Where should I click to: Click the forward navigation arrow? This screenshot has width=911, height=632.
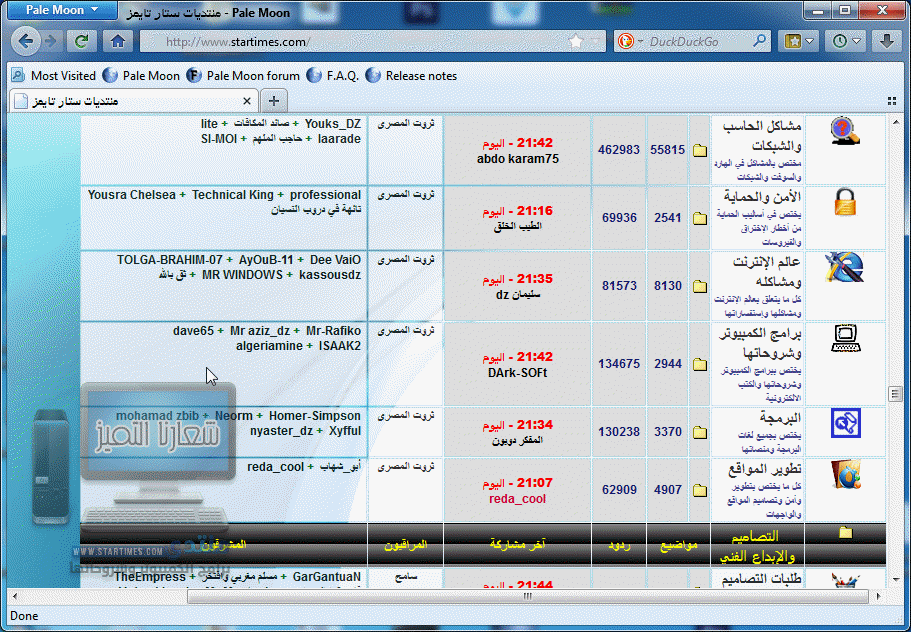pyautogui.click(x=51, y=41)
